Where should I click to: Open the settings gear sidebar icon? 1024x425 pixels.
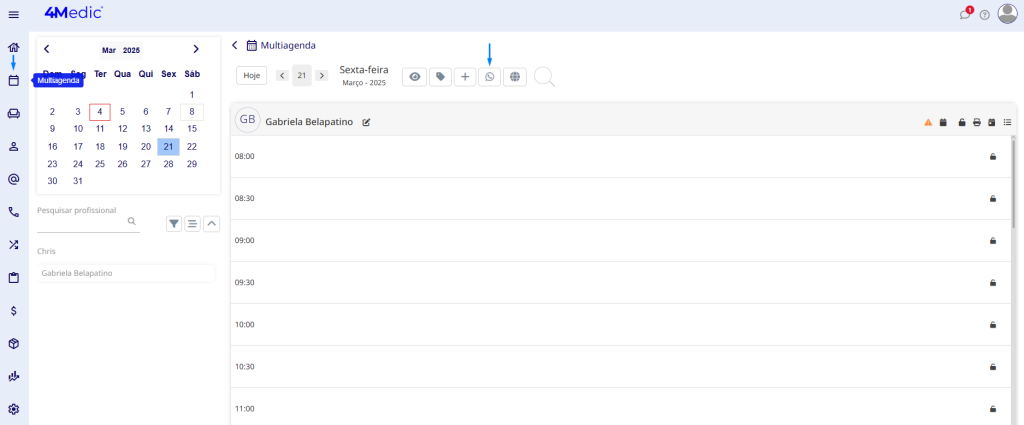[13, 409]
